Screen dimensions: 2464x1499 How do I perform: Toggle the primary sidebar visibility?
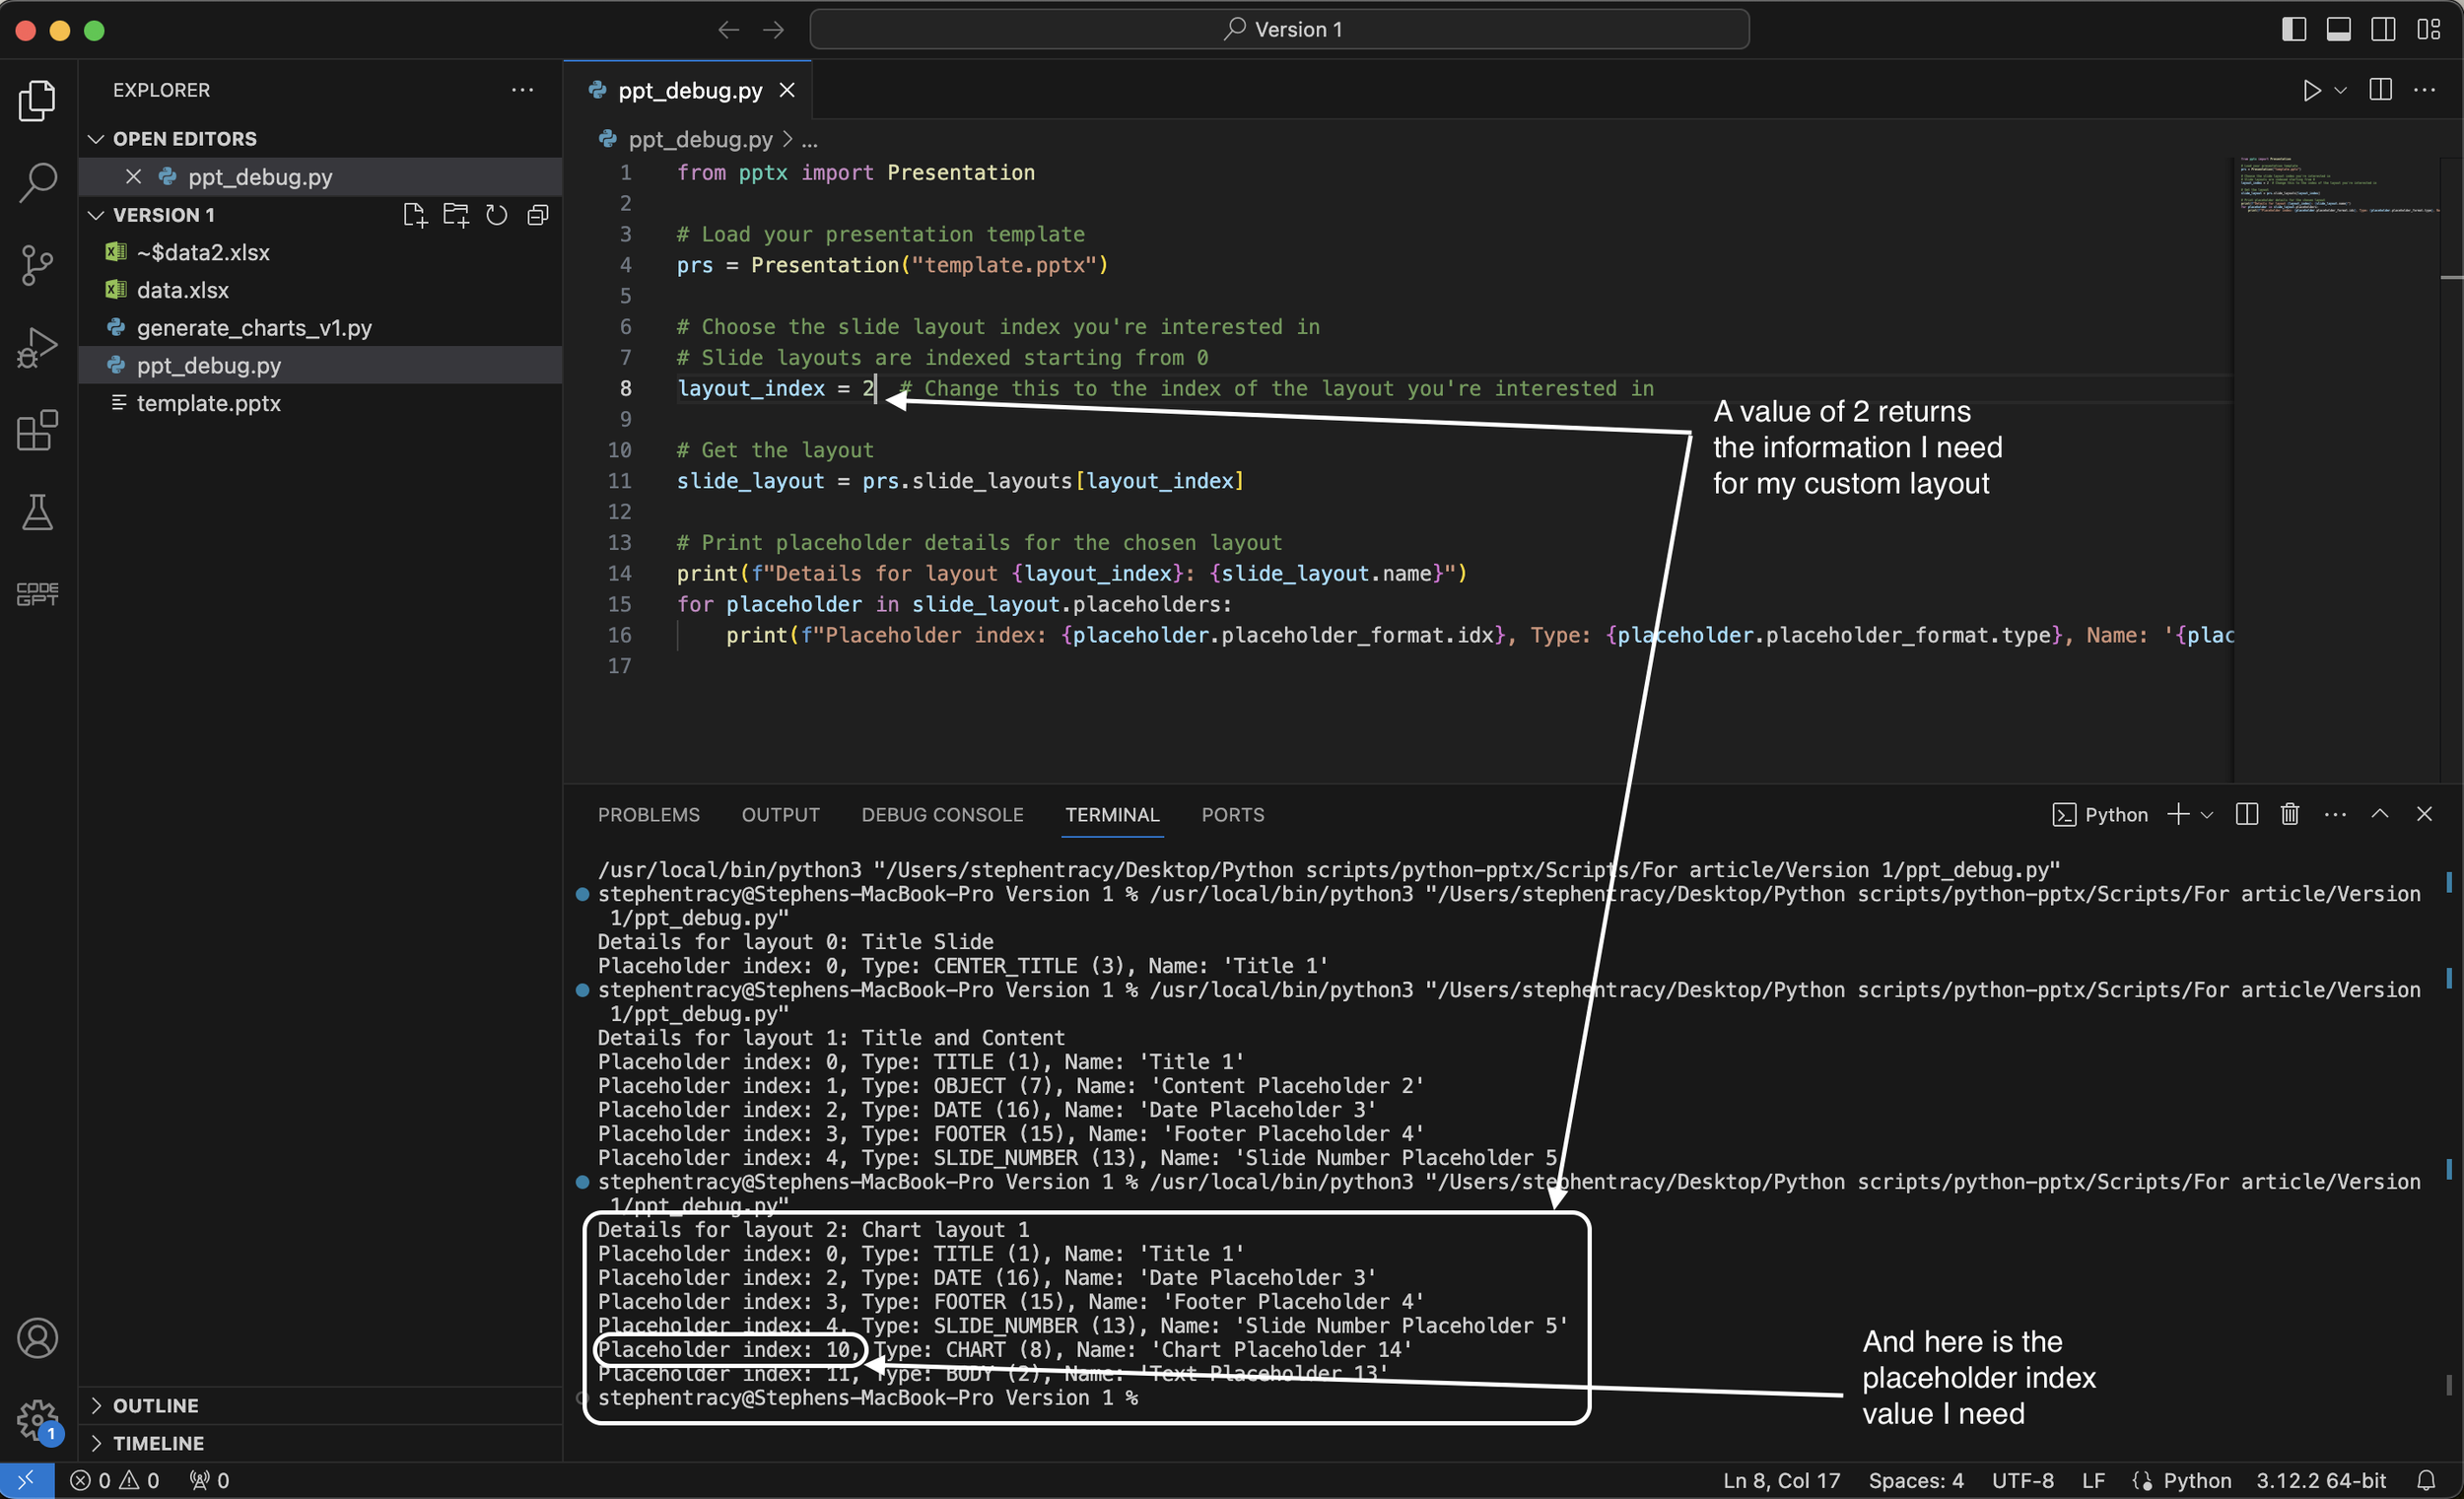2293,29
